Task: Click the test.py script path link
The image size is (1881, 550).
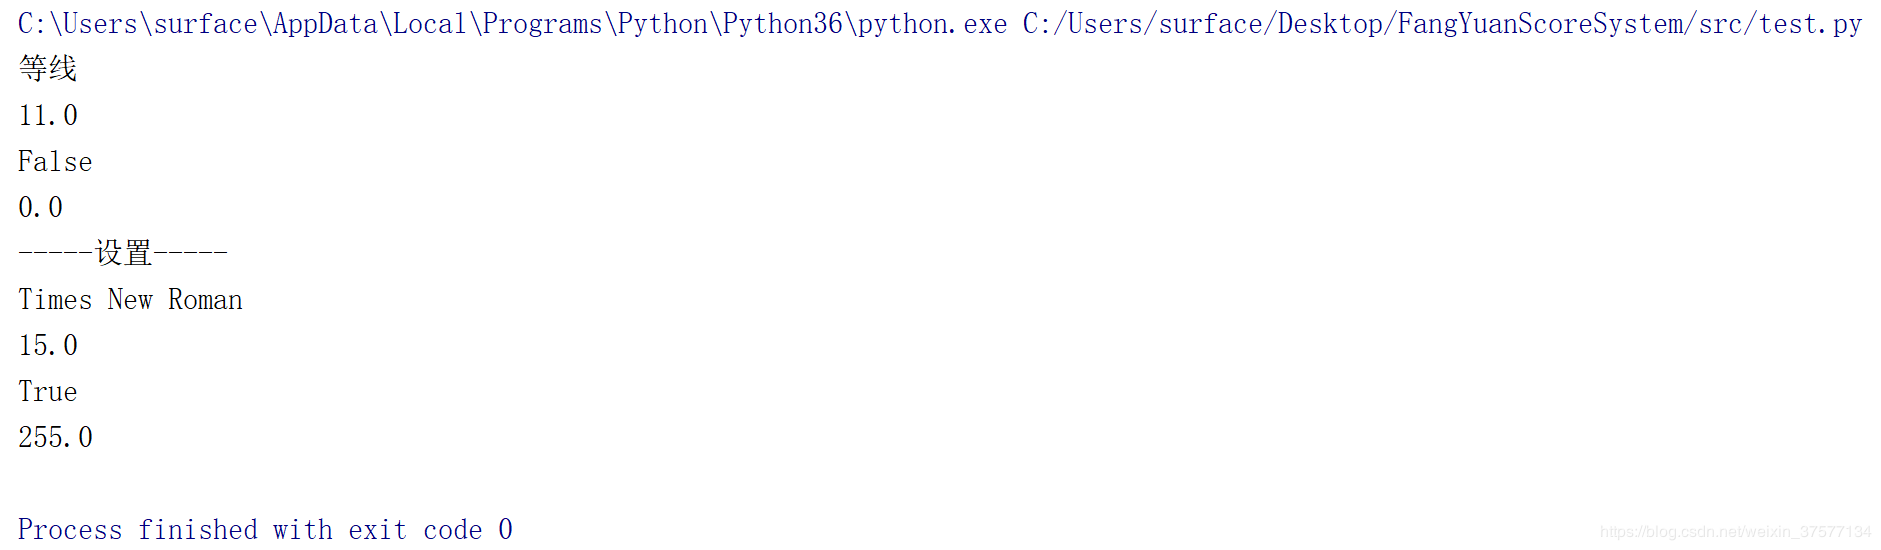Action: coord(1442,24)
